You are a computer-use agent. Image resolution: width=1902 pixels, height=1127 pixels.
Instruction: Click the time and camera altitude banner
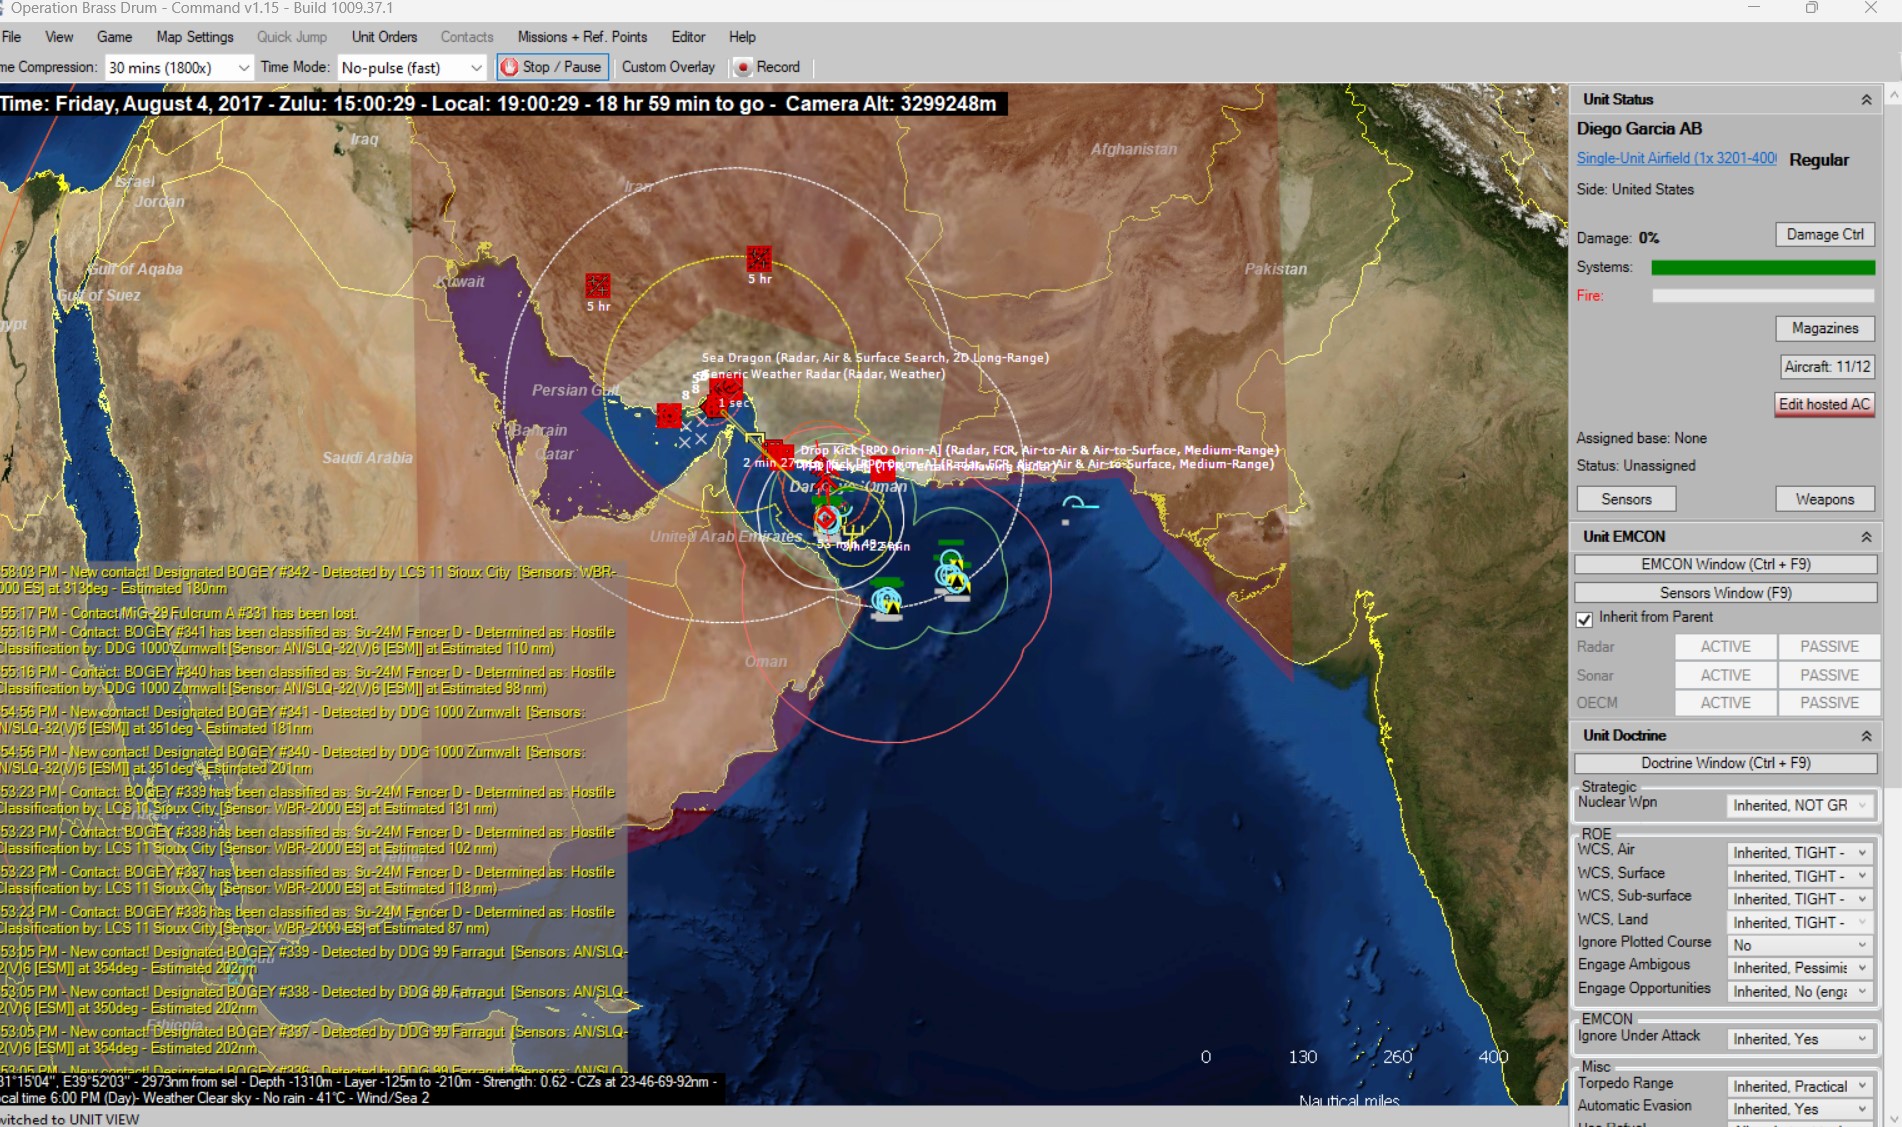503,104
